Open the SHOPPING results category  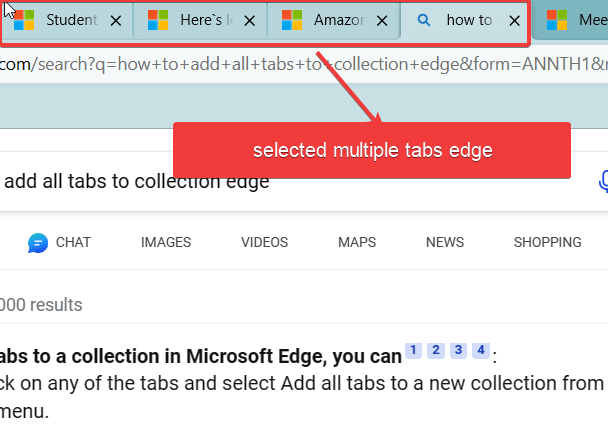pos(547,242)
